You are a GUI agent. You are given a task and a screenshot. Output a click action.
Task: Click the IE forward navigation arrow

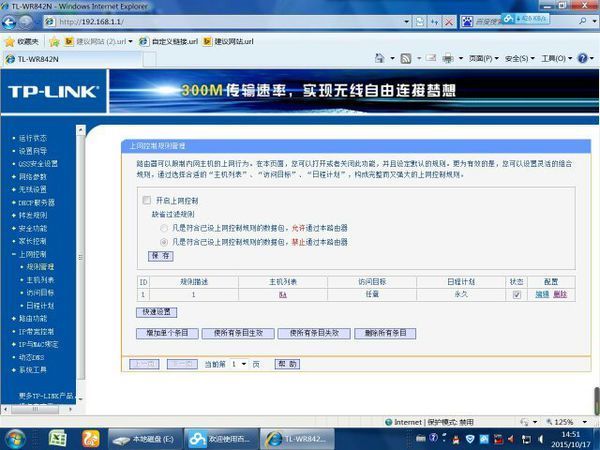[x=26, y=22]
